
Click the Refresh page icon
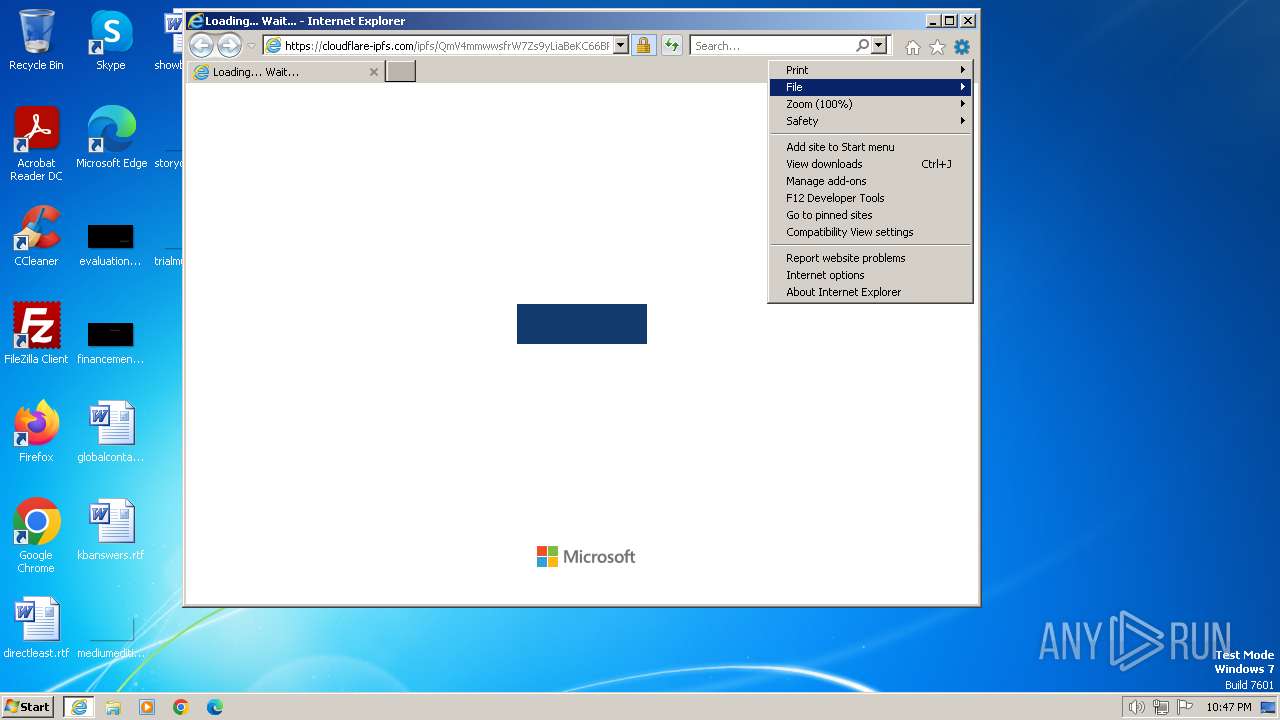pyautogui.click(x=671, y=45)
